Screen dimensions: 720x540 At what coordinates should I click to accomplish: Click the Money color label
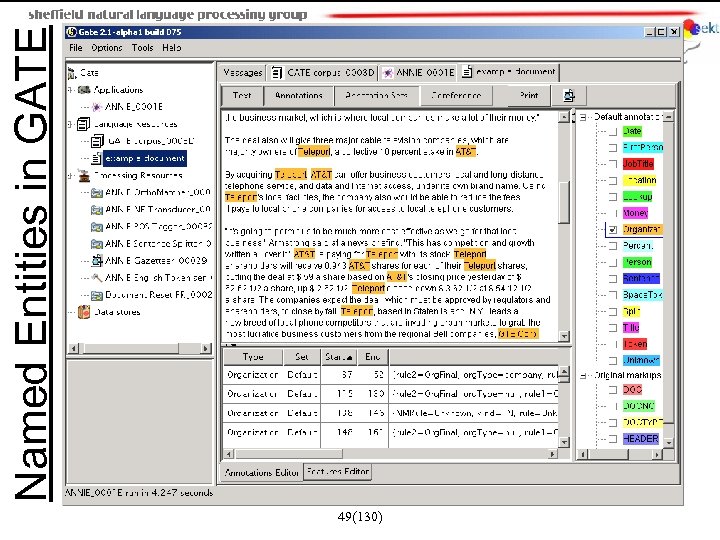point(636,213)
